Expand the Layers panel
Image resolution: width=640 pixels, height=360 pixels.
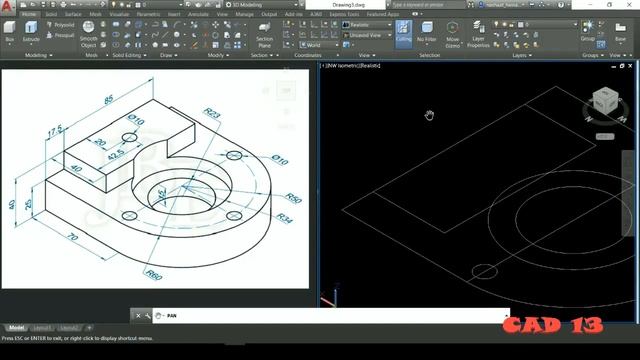[x=522, y=55]
